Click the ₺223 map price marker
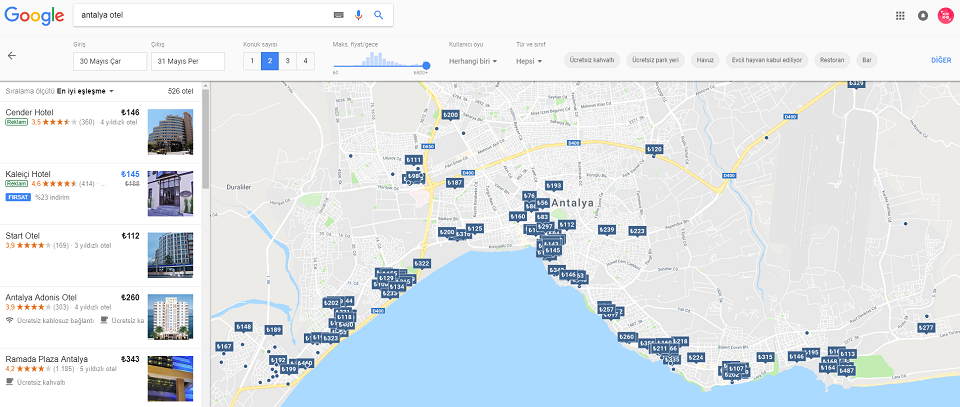Viewport: 960px width, 407px height. [x=637, y=231]
